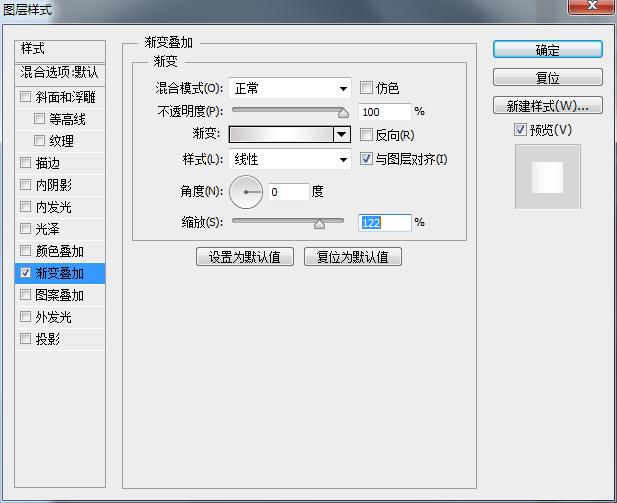Viewport: 617px width, 503px height.
Task: Click the 缩放 input field showing 122
Action: (384, 223)
